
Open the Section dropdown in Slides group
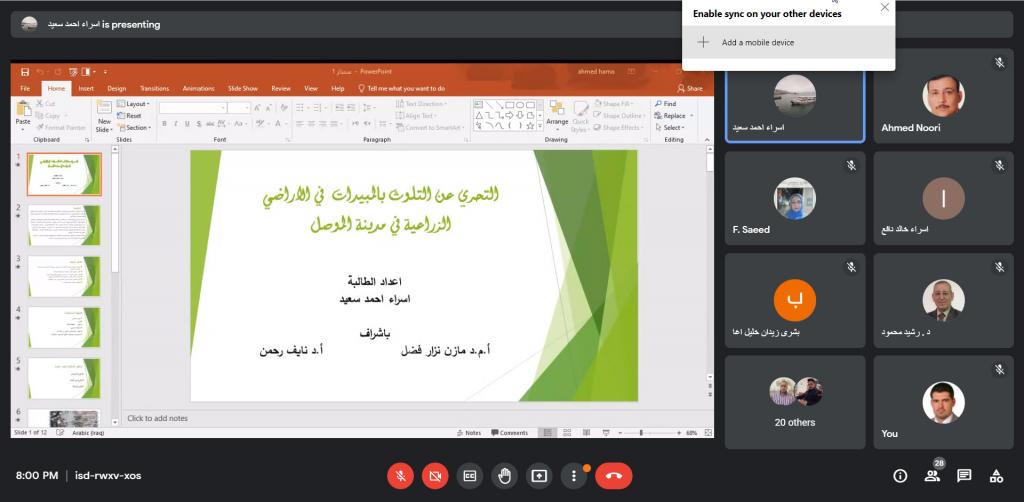(x=137, y=128)
